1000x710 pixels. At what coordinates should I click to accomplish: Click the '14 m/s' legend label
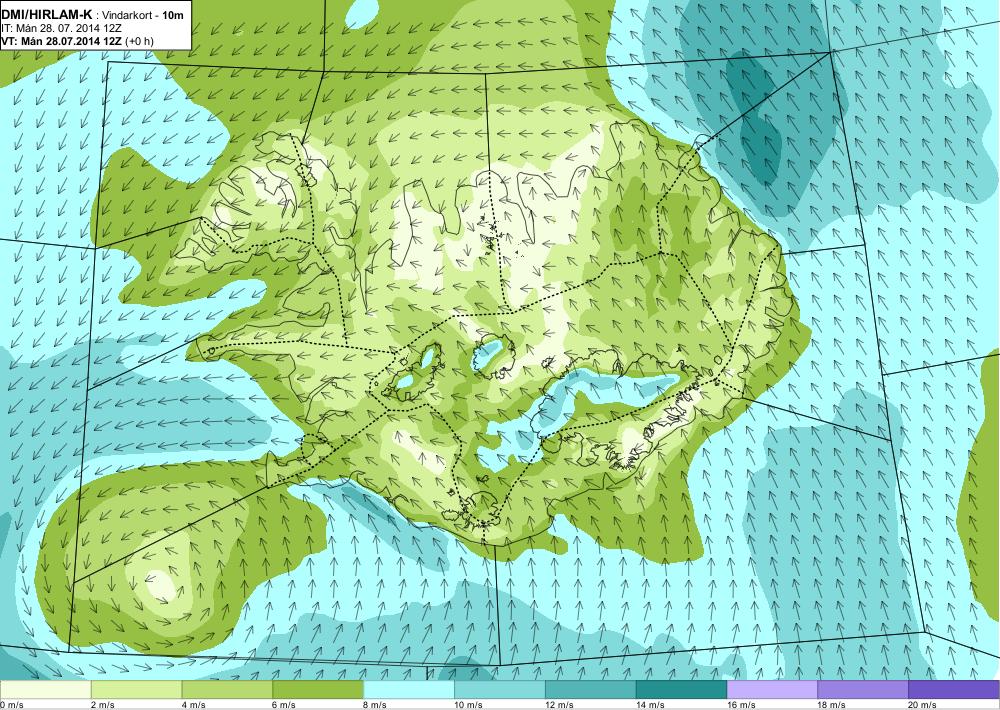tap(651, 705)
